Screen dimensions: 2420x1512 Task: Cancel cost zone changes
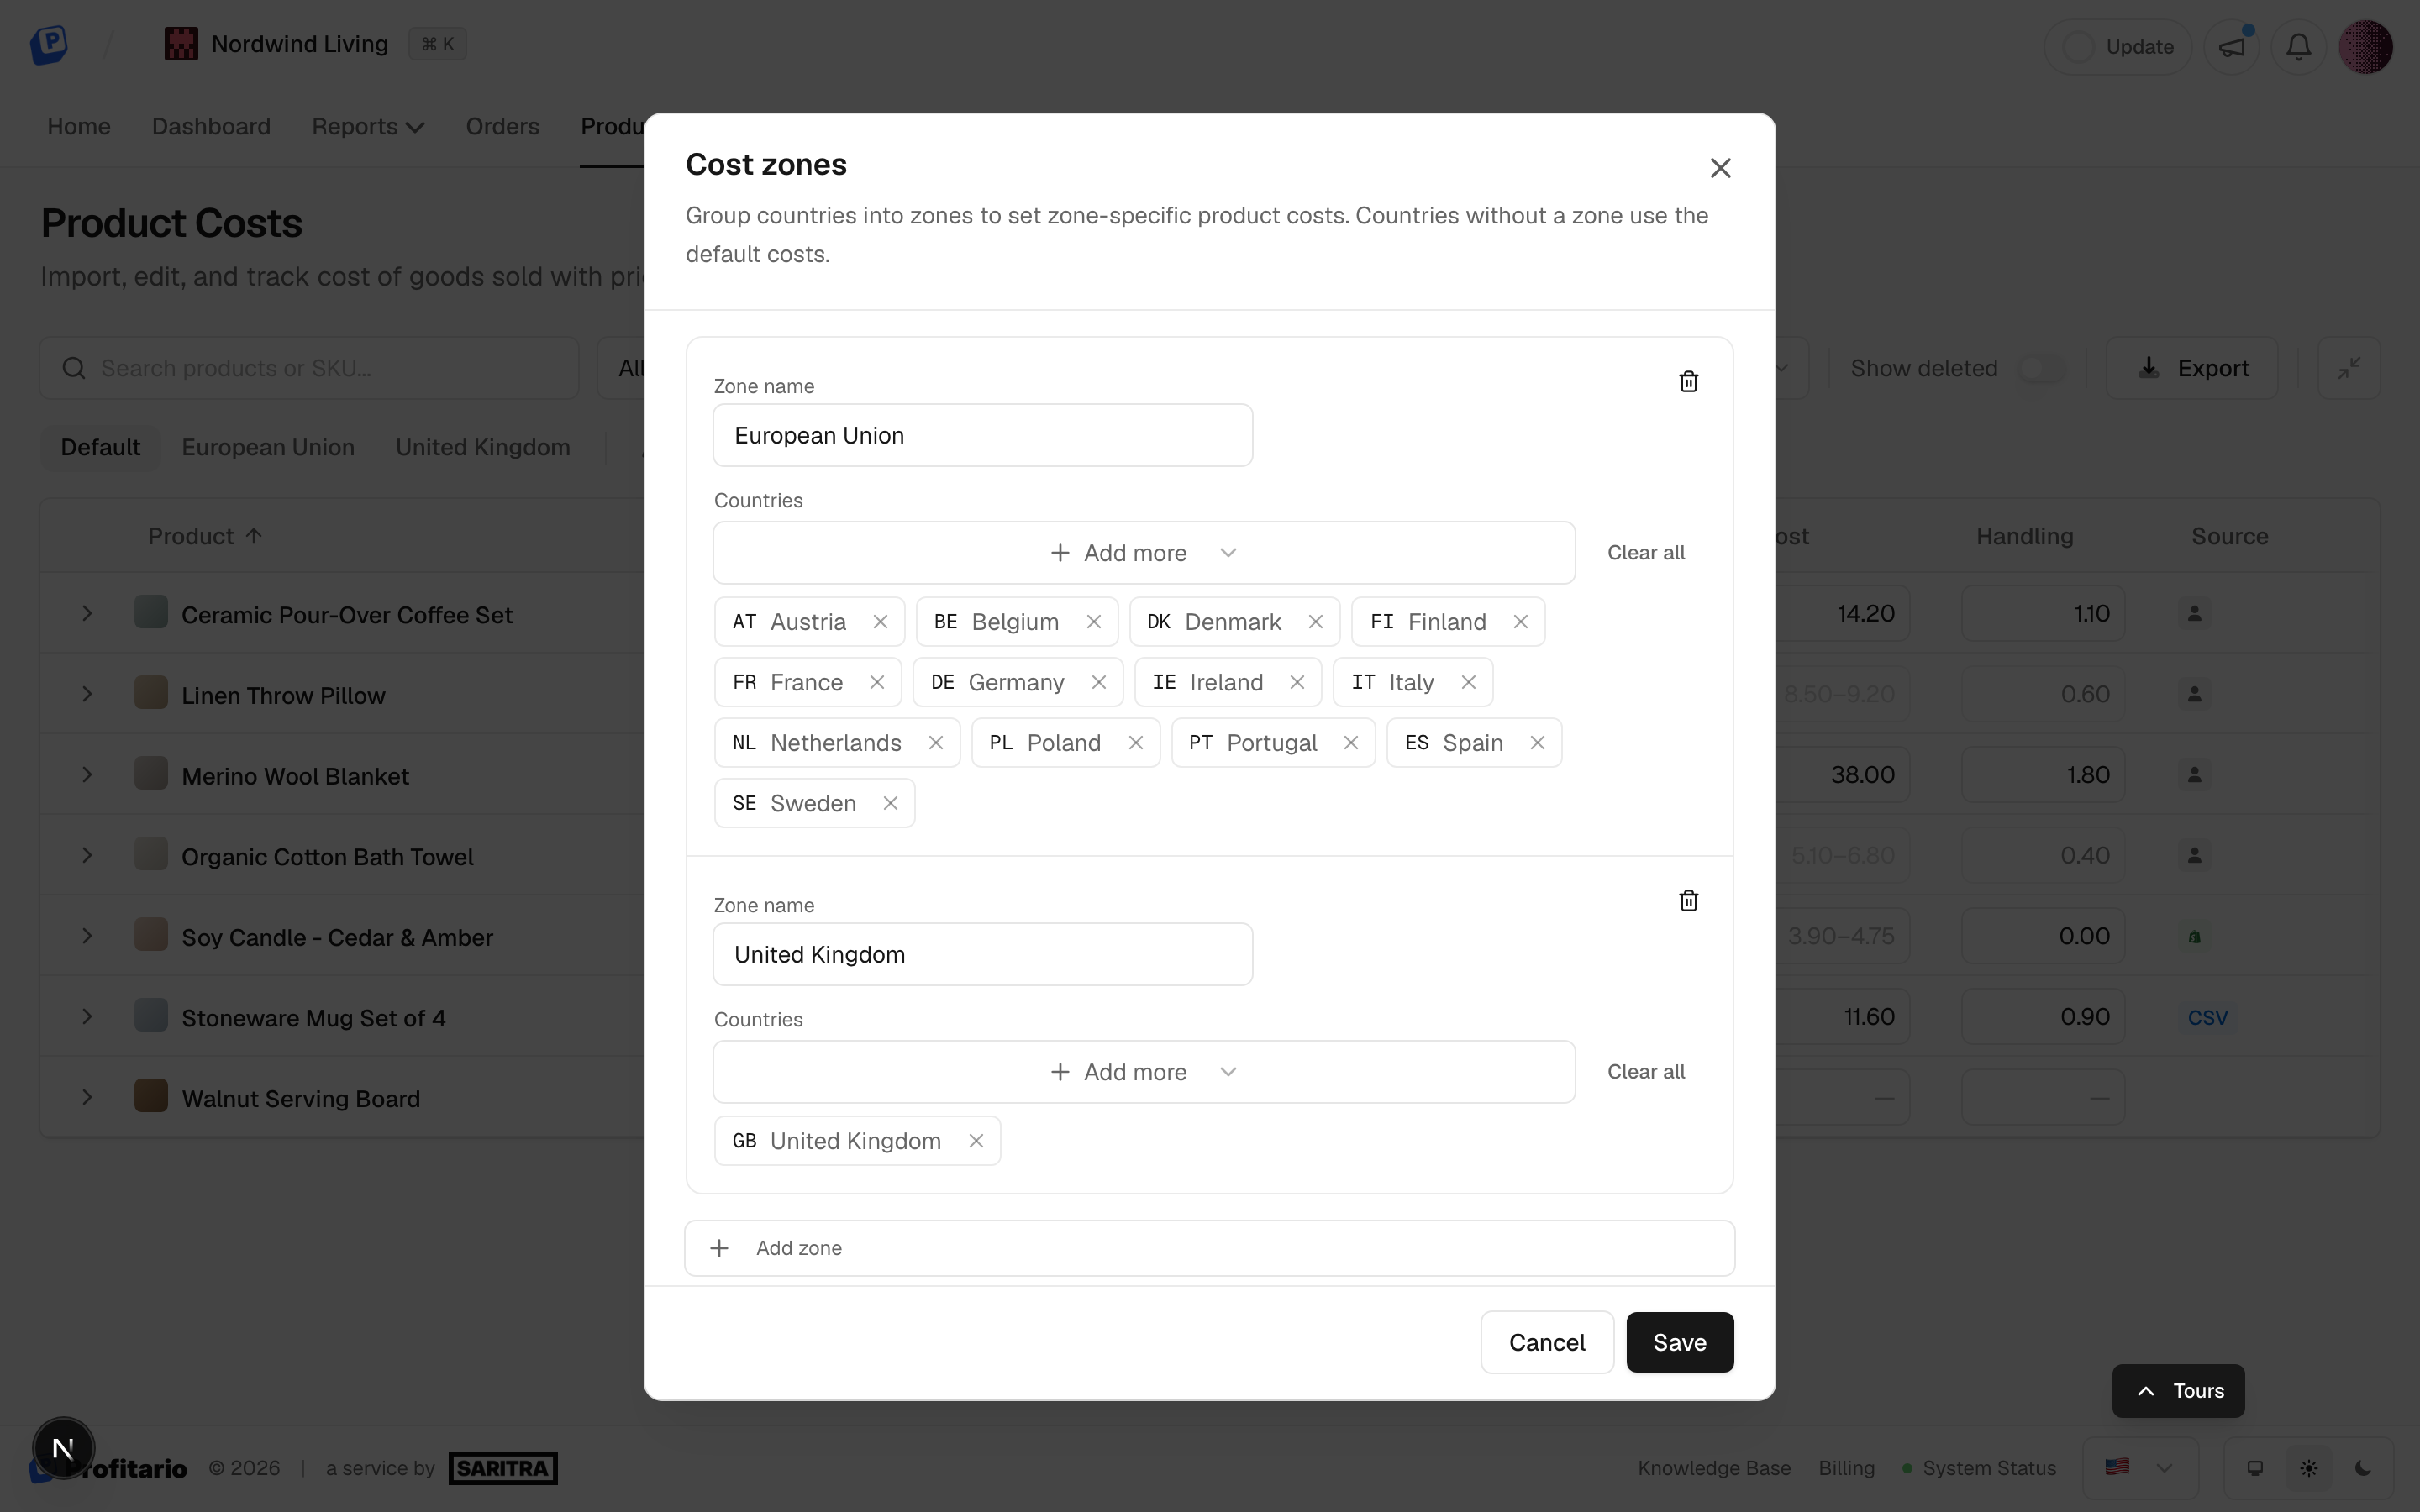(x=1546, y=1342)
